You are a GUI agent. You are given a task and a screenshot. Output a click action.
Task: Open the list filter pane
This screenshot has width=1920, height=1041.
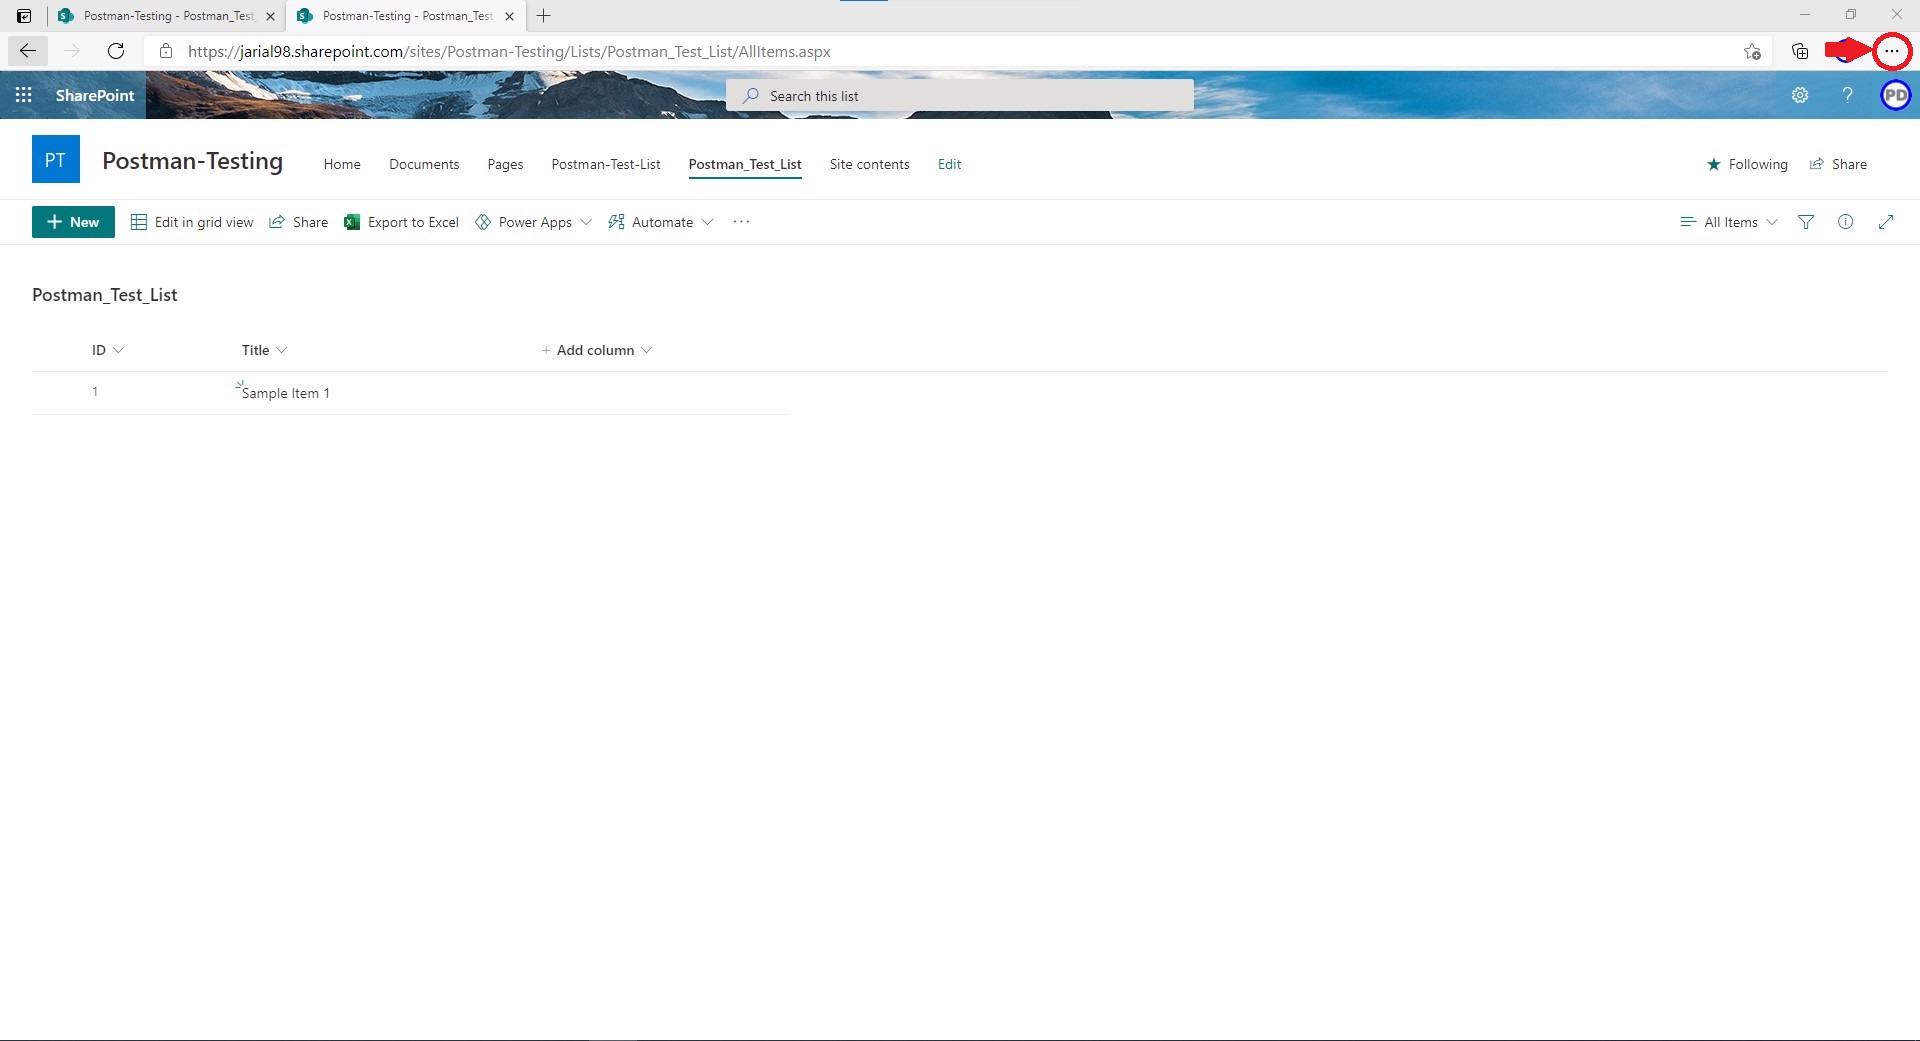(1806, 222)
